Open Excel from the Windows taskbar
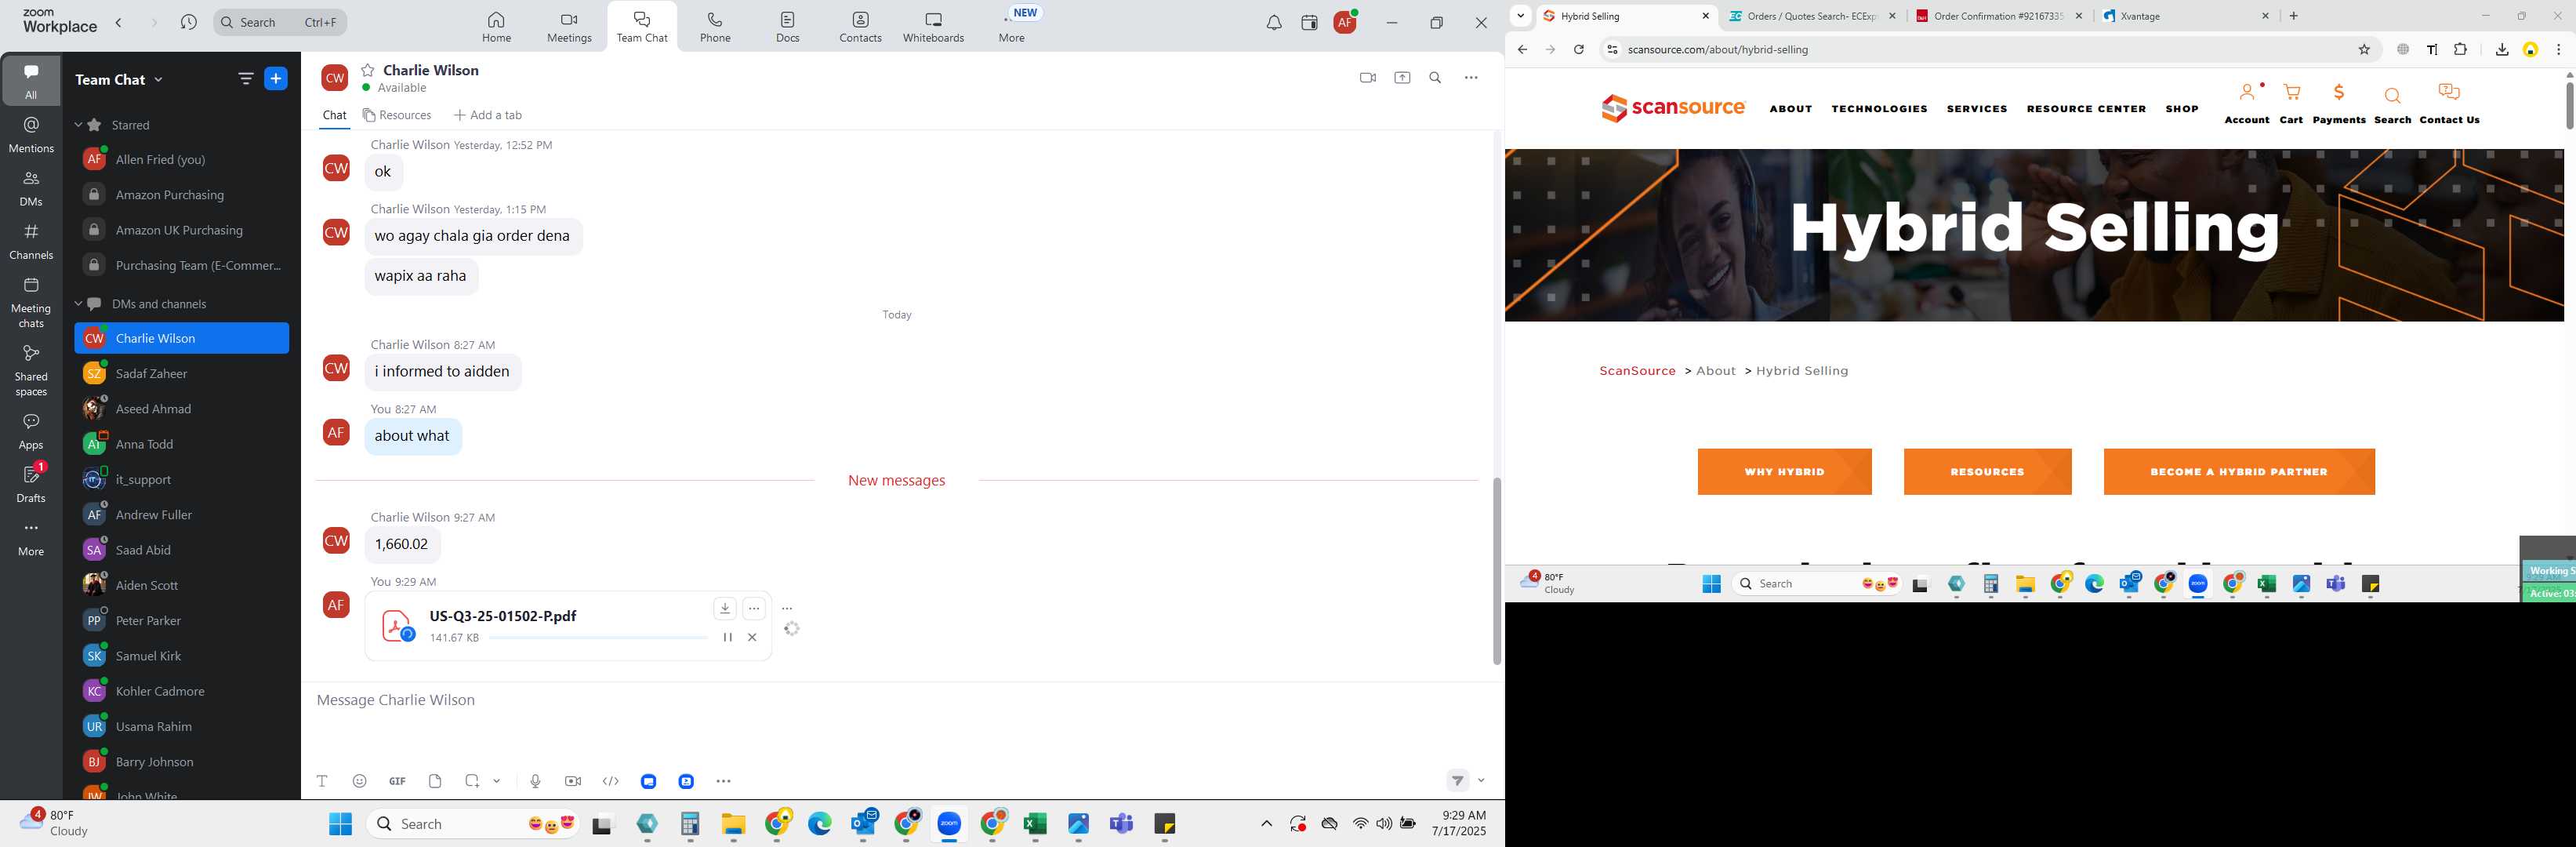This screenshot has width=2576, height=847. [1035, 824]
